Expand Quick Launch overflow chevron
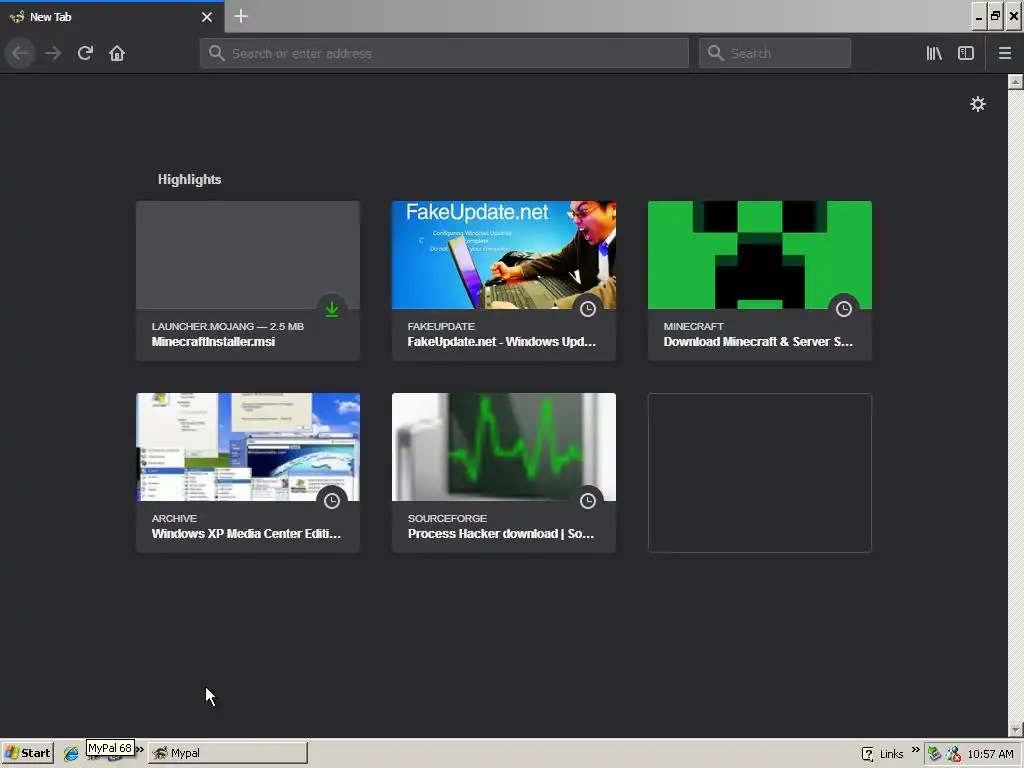1024x768 pixels. [x=139, y=749]
